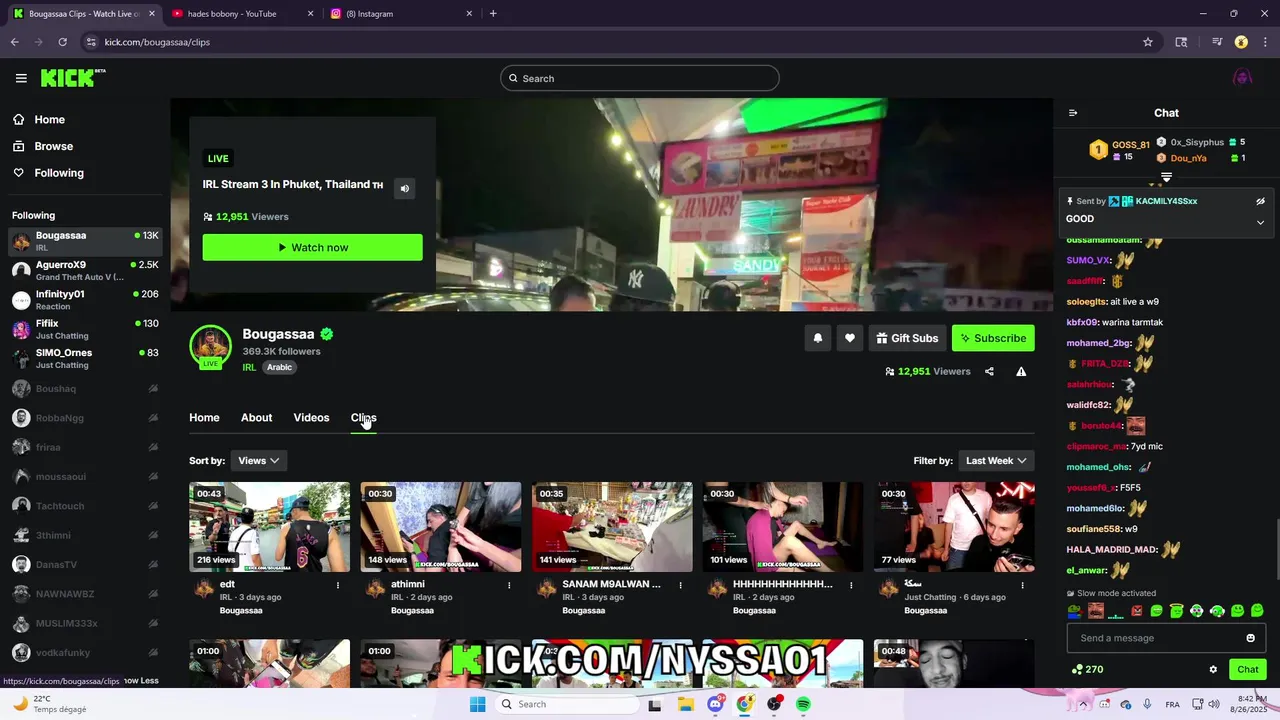Open user profile avatar top right

click(1242, 78)
